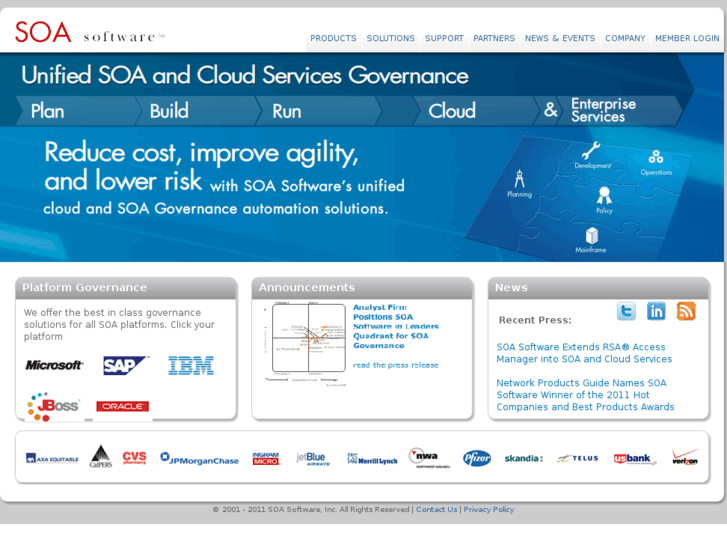
Task: Select the Run banner tab
Action: pyautogui.click(x=319, y=111)
